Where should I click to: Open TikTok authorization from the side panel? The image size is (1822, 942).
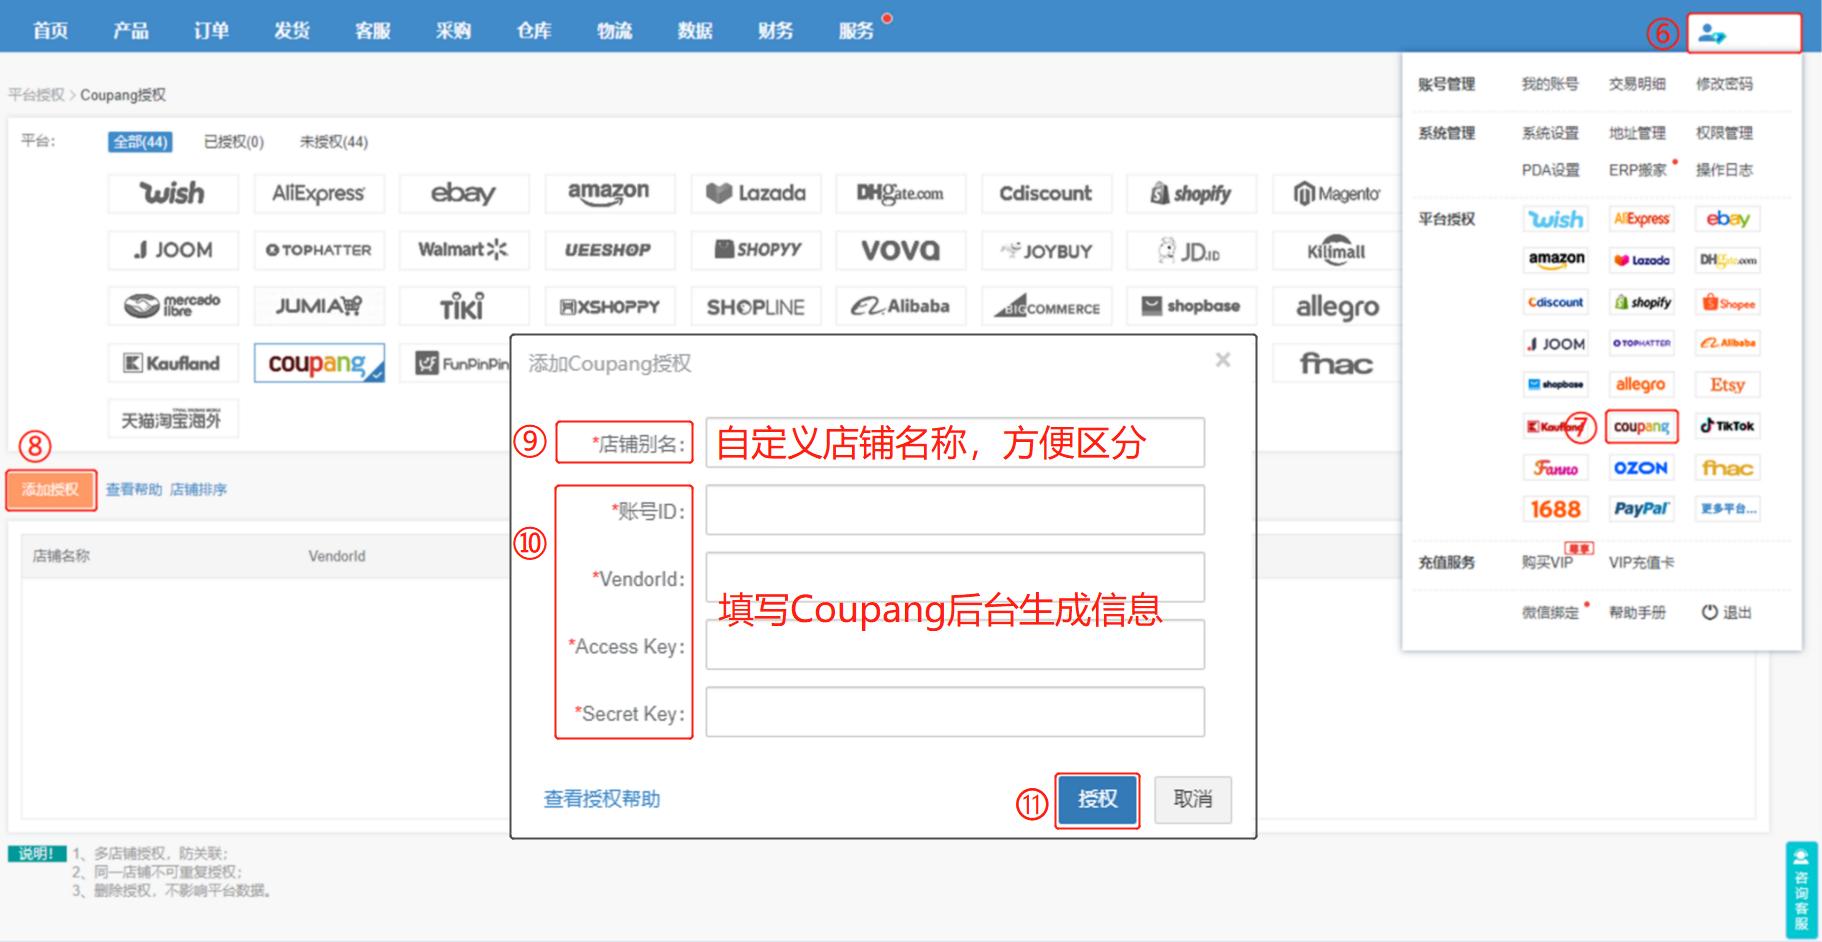(x=1727, y=426)
